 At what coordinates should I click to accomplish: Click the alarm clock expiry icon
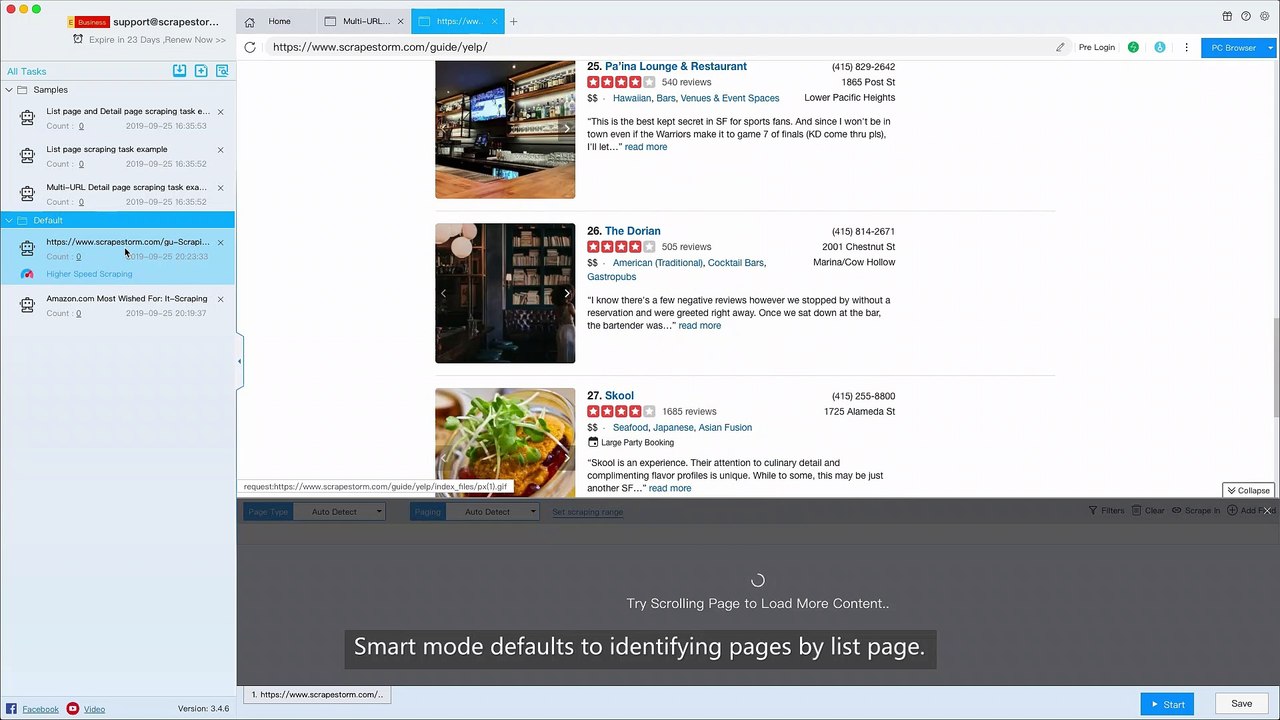[79, 39]
